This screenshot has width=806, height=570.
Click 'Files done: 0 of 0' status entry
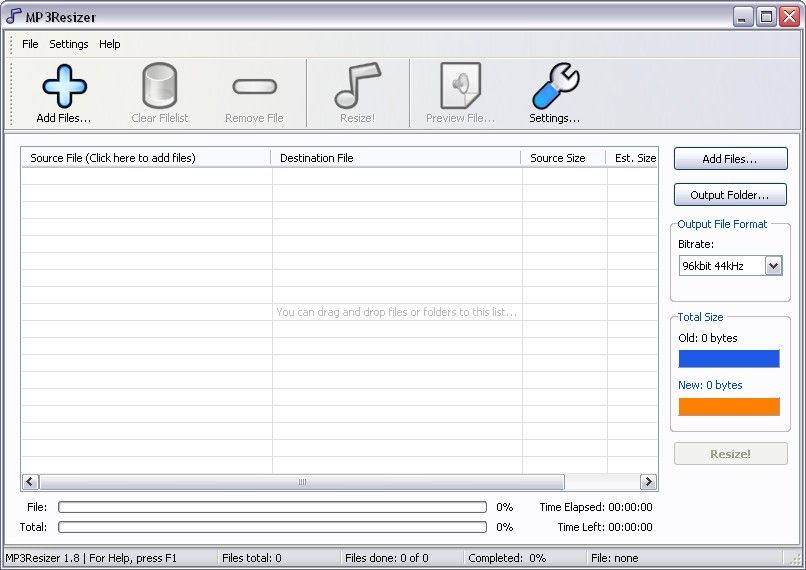(387, 558)
